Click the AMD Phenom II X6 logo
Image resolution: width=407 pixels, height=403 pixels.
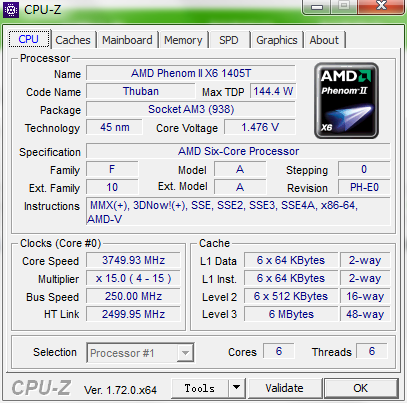pos(346,100)
